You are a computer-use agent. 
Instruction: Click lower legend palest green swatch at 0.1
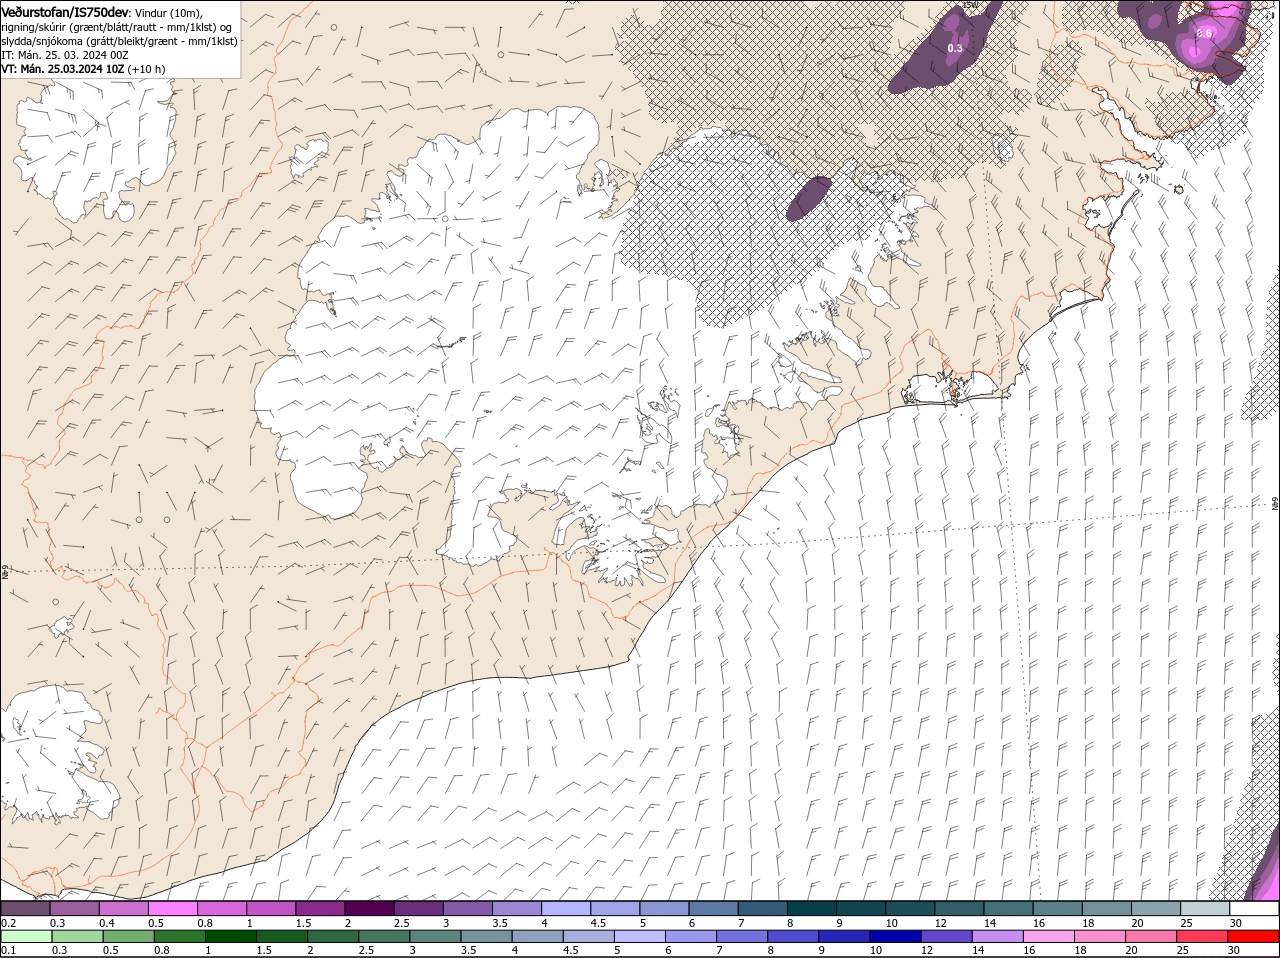point(26,936)
